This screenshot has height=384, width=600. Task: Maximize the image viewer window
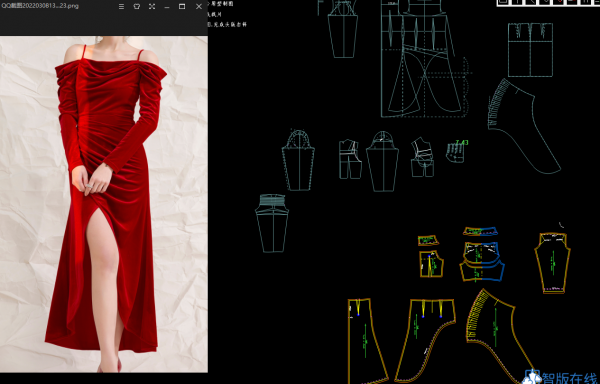[182, 7]
